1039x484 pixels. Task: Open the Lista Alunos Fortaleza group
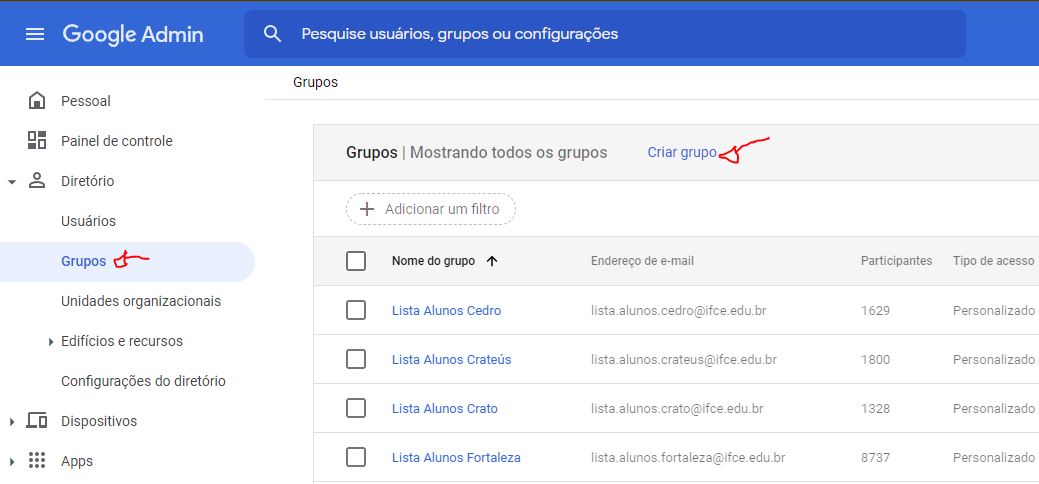[456, 457]
